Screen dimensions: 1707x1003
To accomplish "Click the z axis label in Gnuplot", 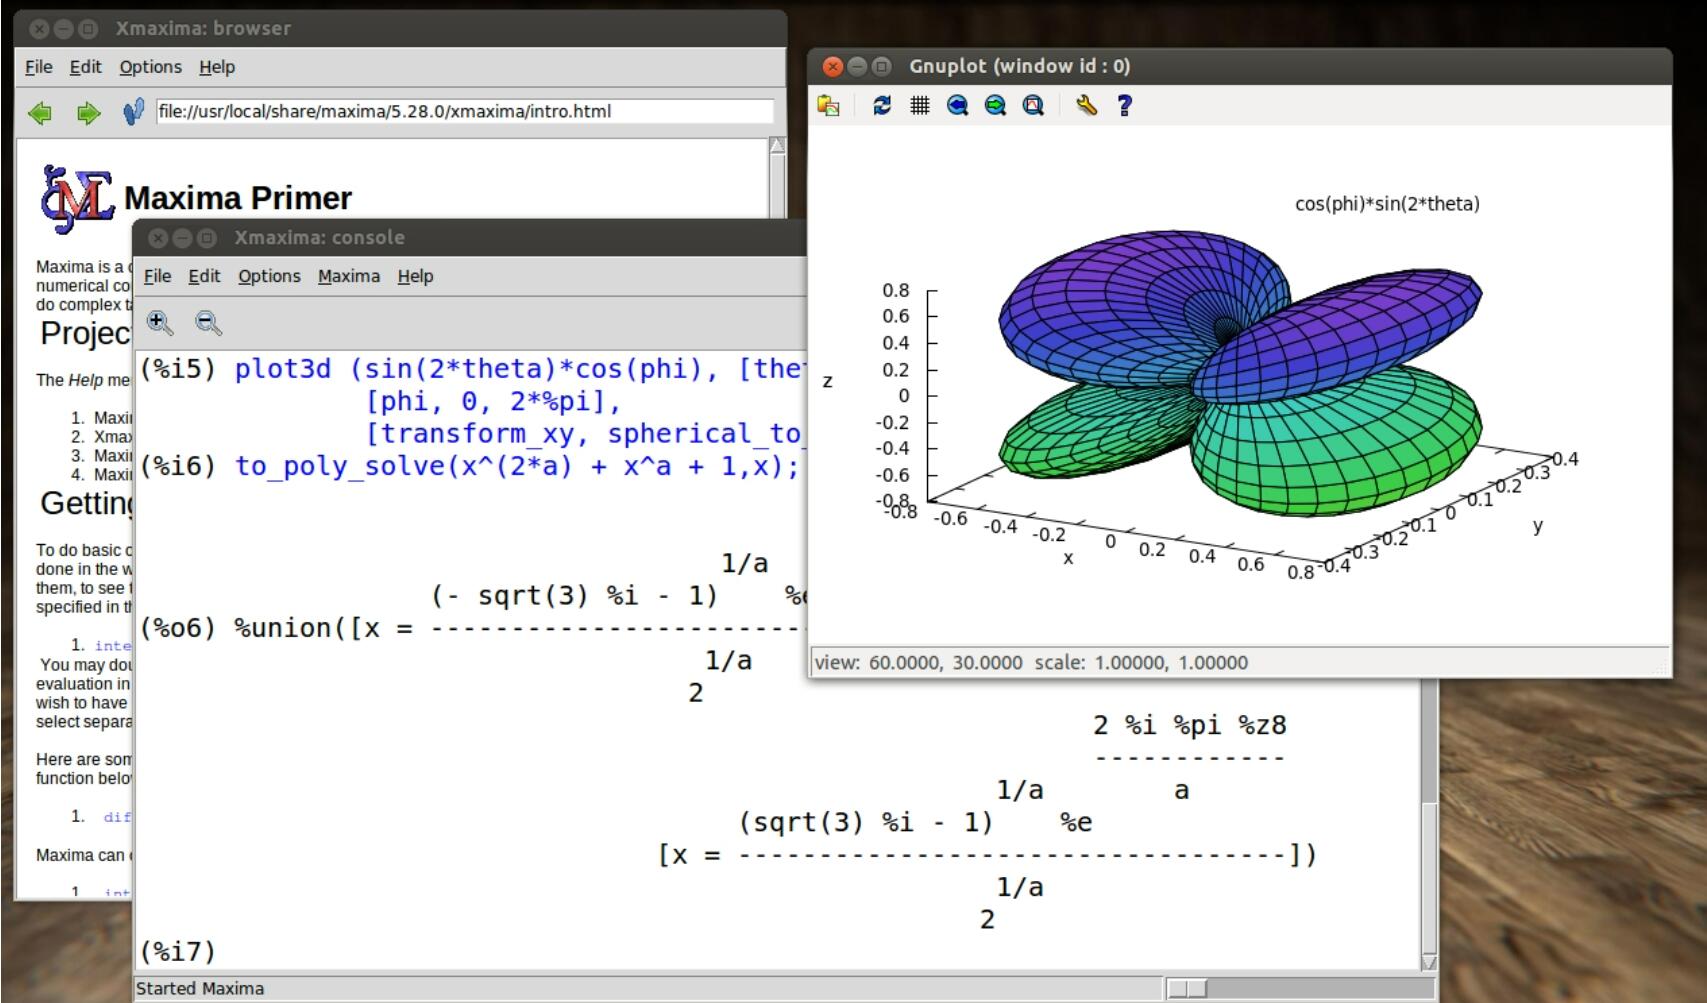I will 827,381.
